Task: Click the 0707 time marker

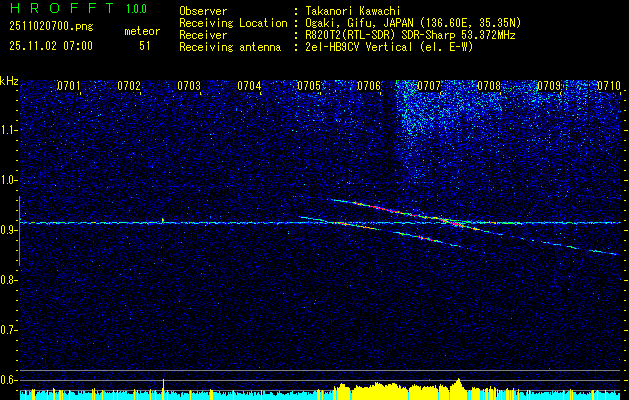Action: point(429,86)
